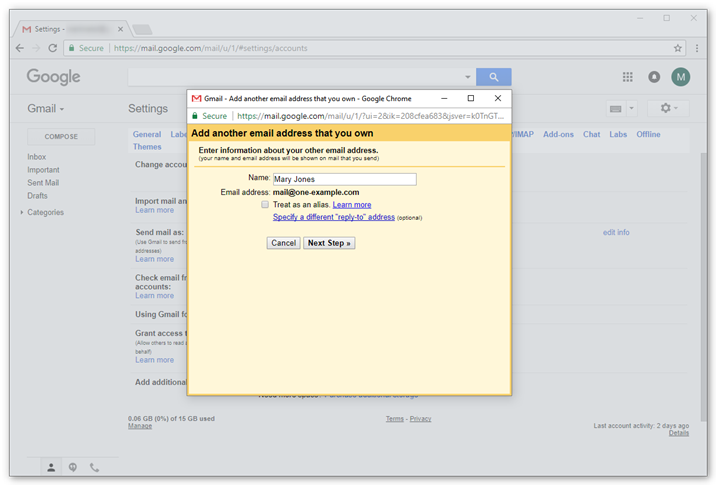Open Learn more link beside alias
Viewport: 716px width, 485px height.
(x=352, y=205)
